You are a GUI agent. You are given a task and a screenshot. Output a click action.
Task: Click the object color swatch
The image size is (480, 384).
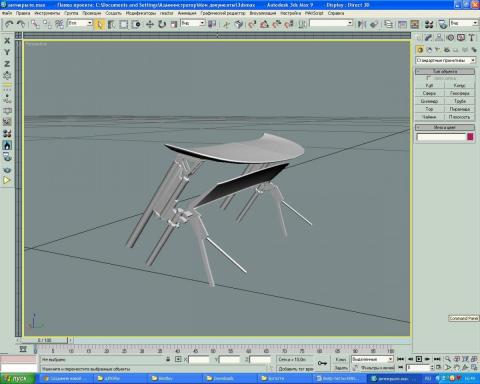pyautogui.click(x=470, y=137)
